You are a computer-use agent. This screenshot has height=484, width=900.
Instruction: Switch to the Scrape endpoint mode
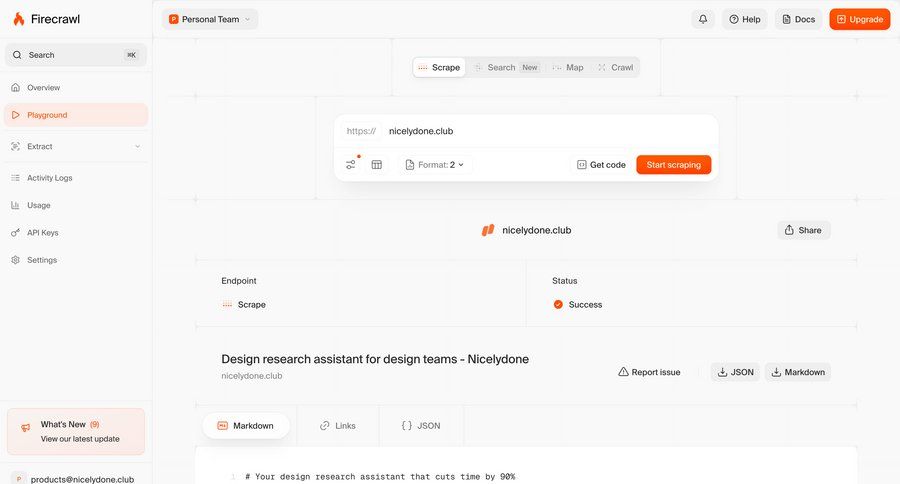point(438,68)
